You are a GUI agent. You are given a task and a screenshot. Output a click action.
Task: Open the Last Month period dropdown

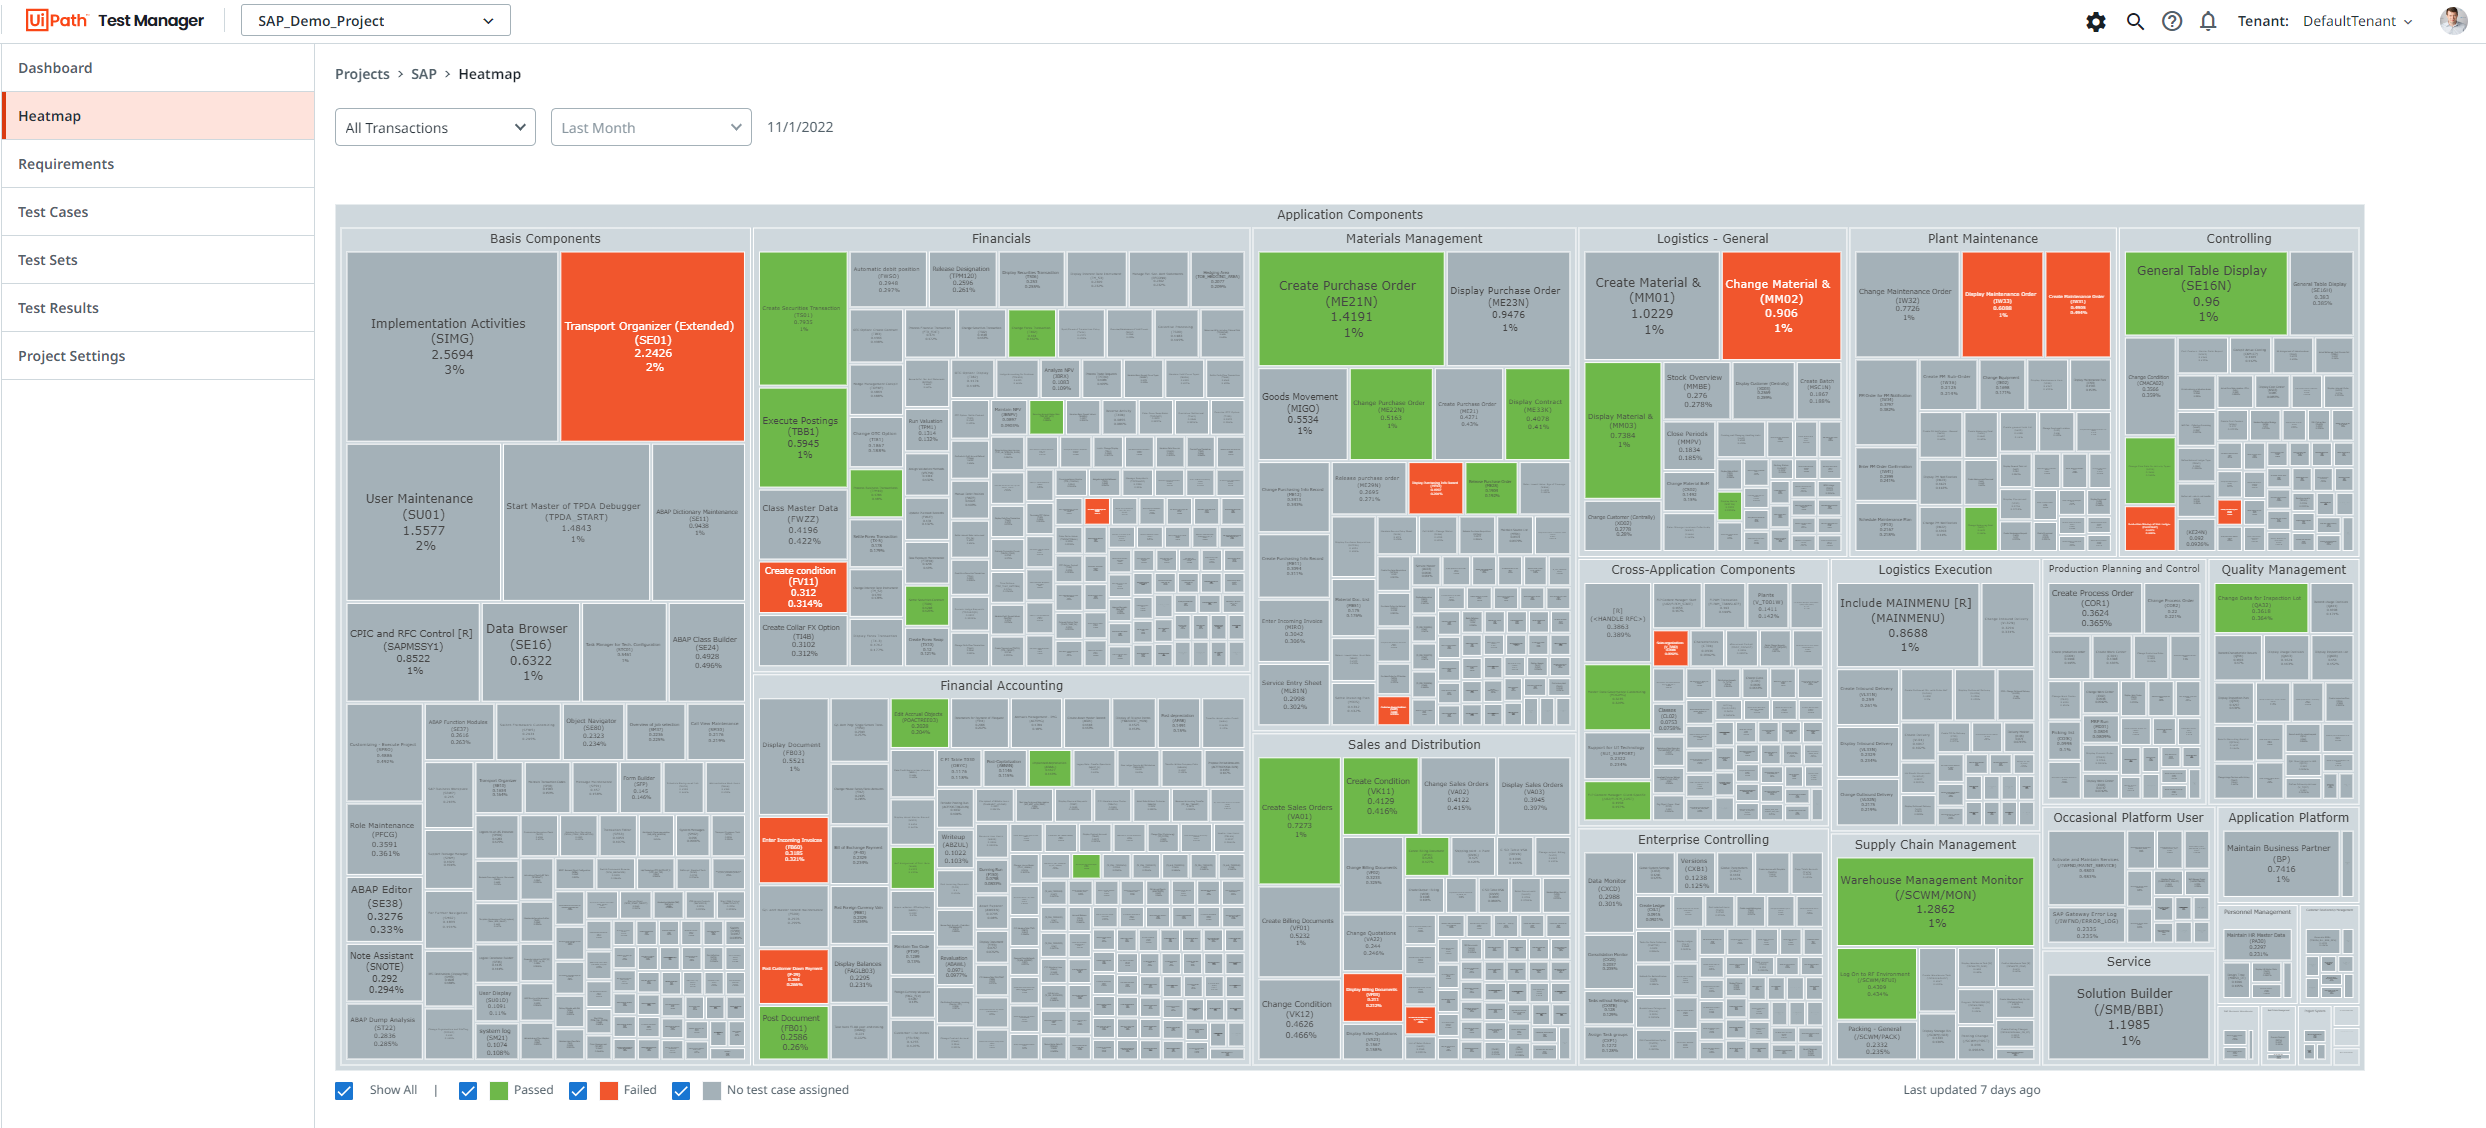coord(651,127)
